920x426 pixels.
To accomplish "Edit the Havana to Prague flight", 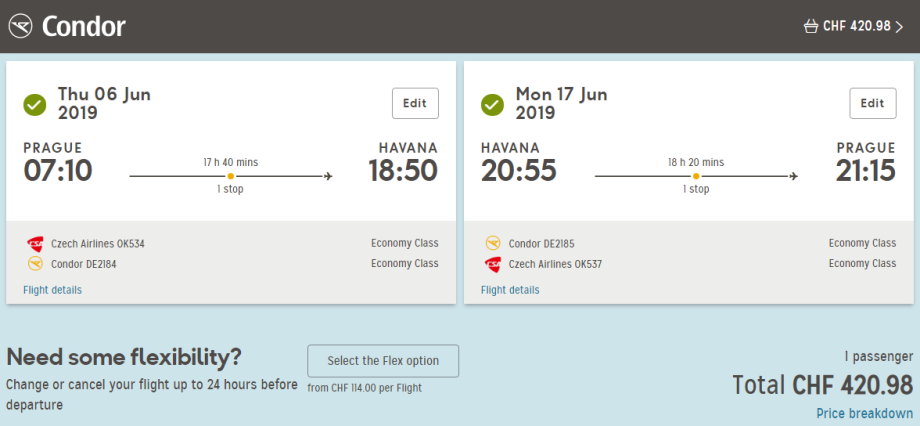I will [873, 103].
